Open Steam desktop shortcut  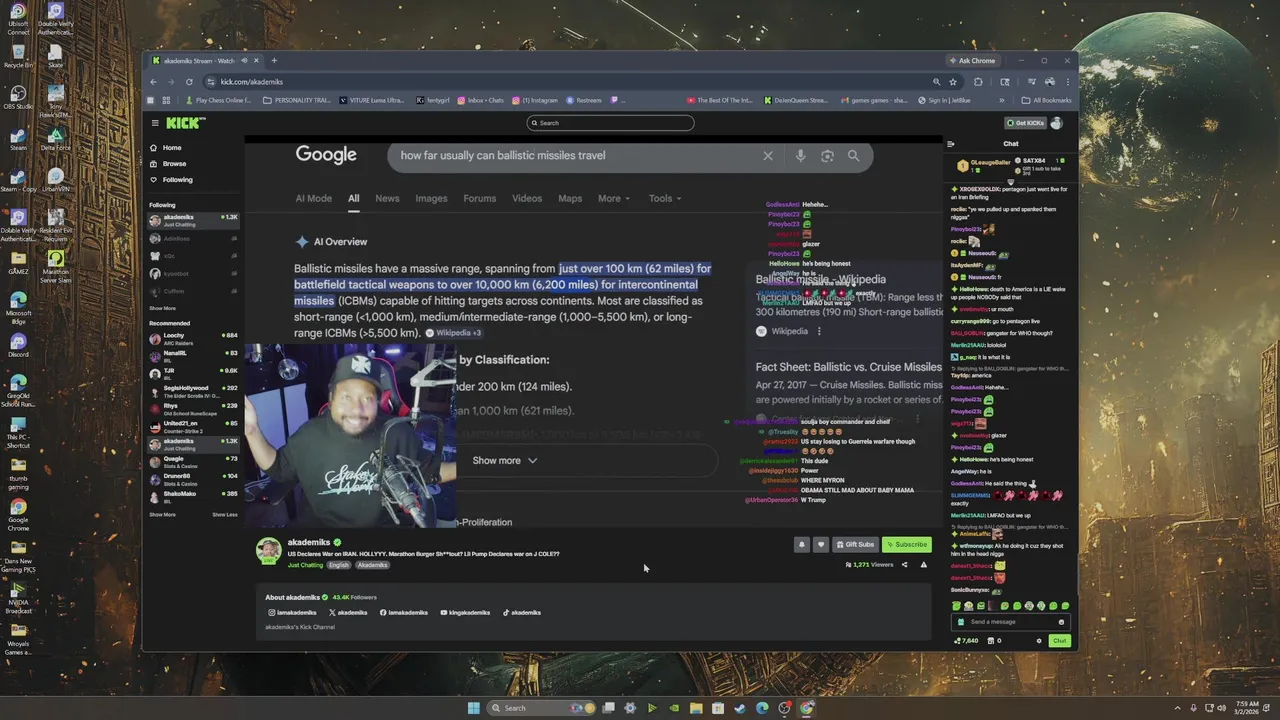18,139
